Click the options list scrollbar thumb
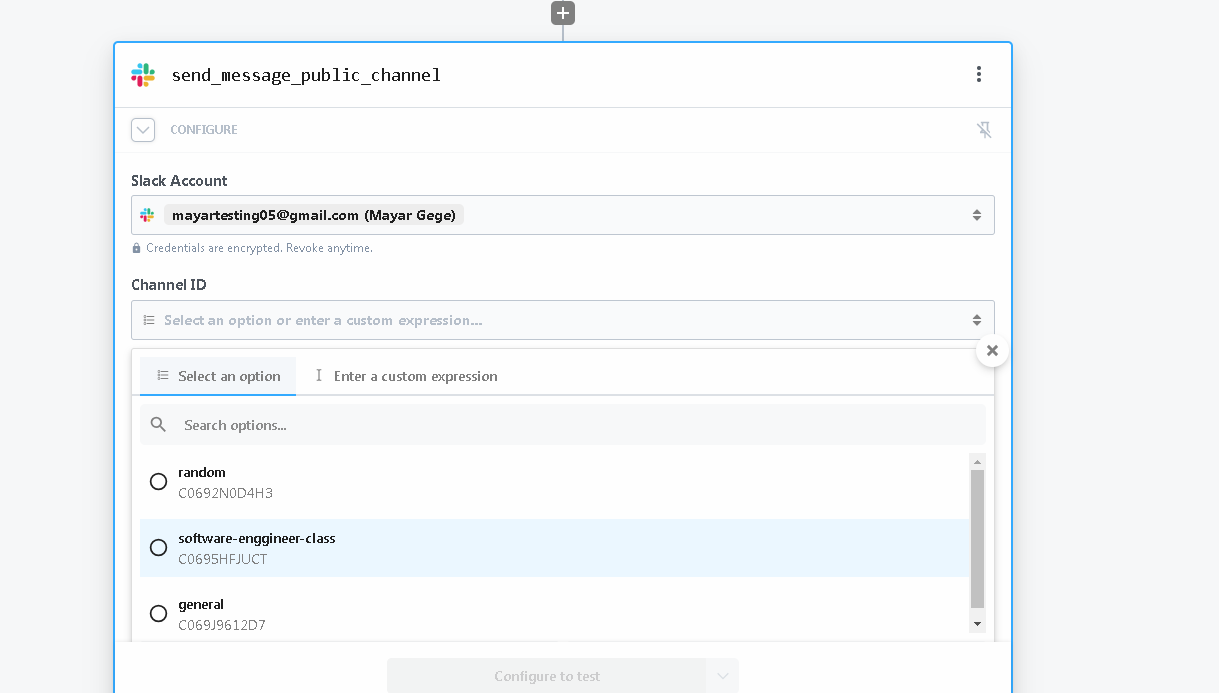Viewport: 1219px width, 693px height. coord(978,539)
